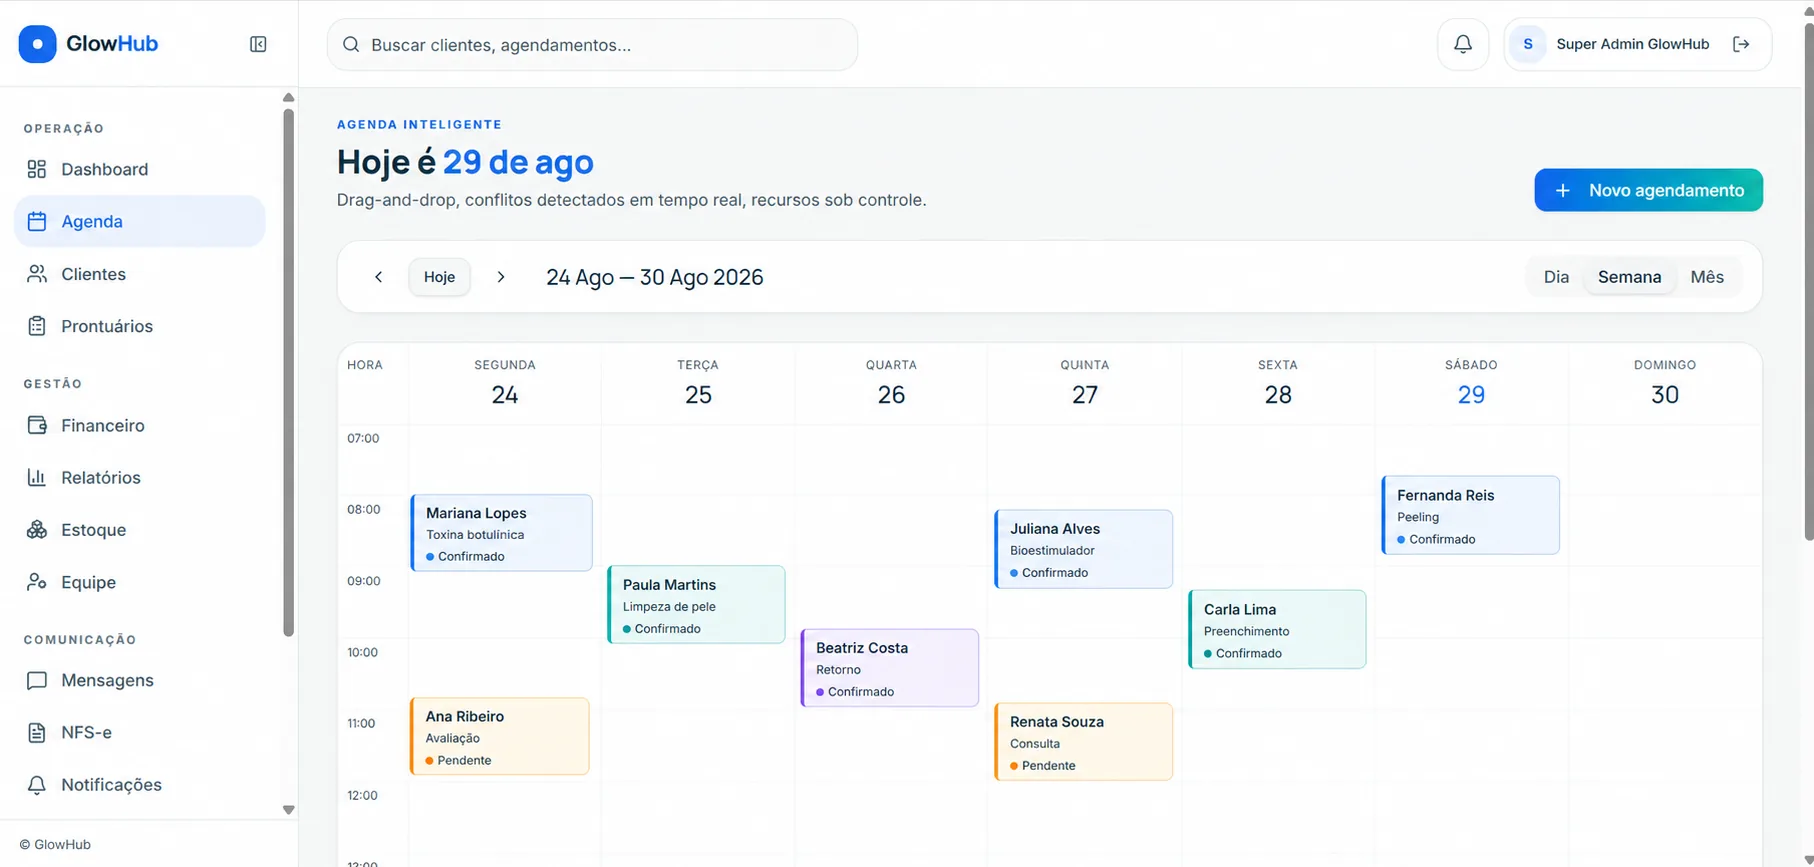Open Renata Souza Consulta appointment

coord(1083,742)
